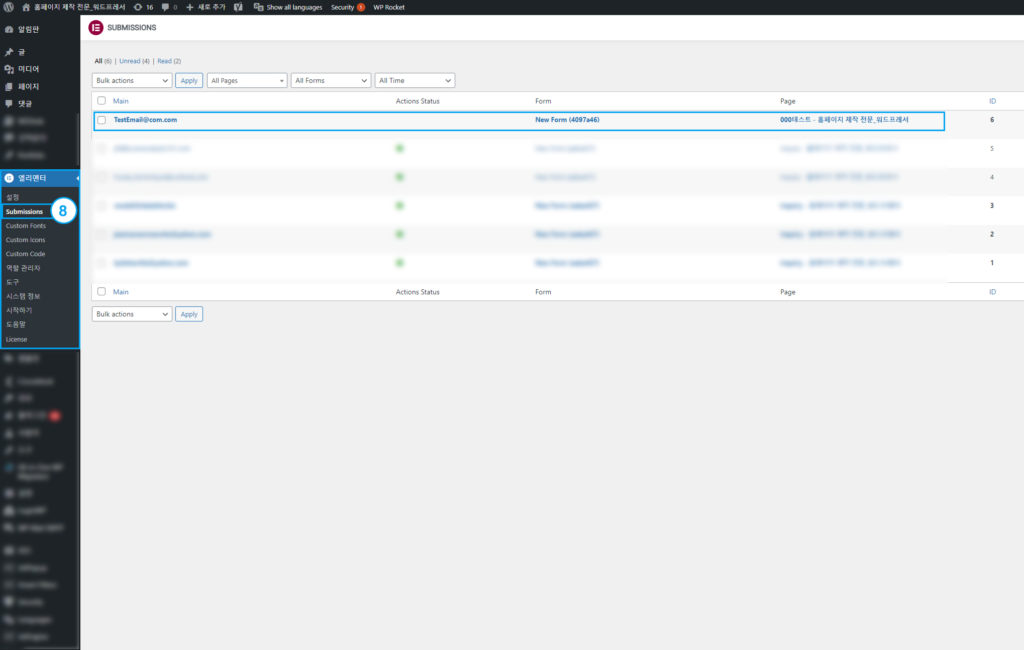Open Custom Fonts in Elementor submenu

pos(26,226)
